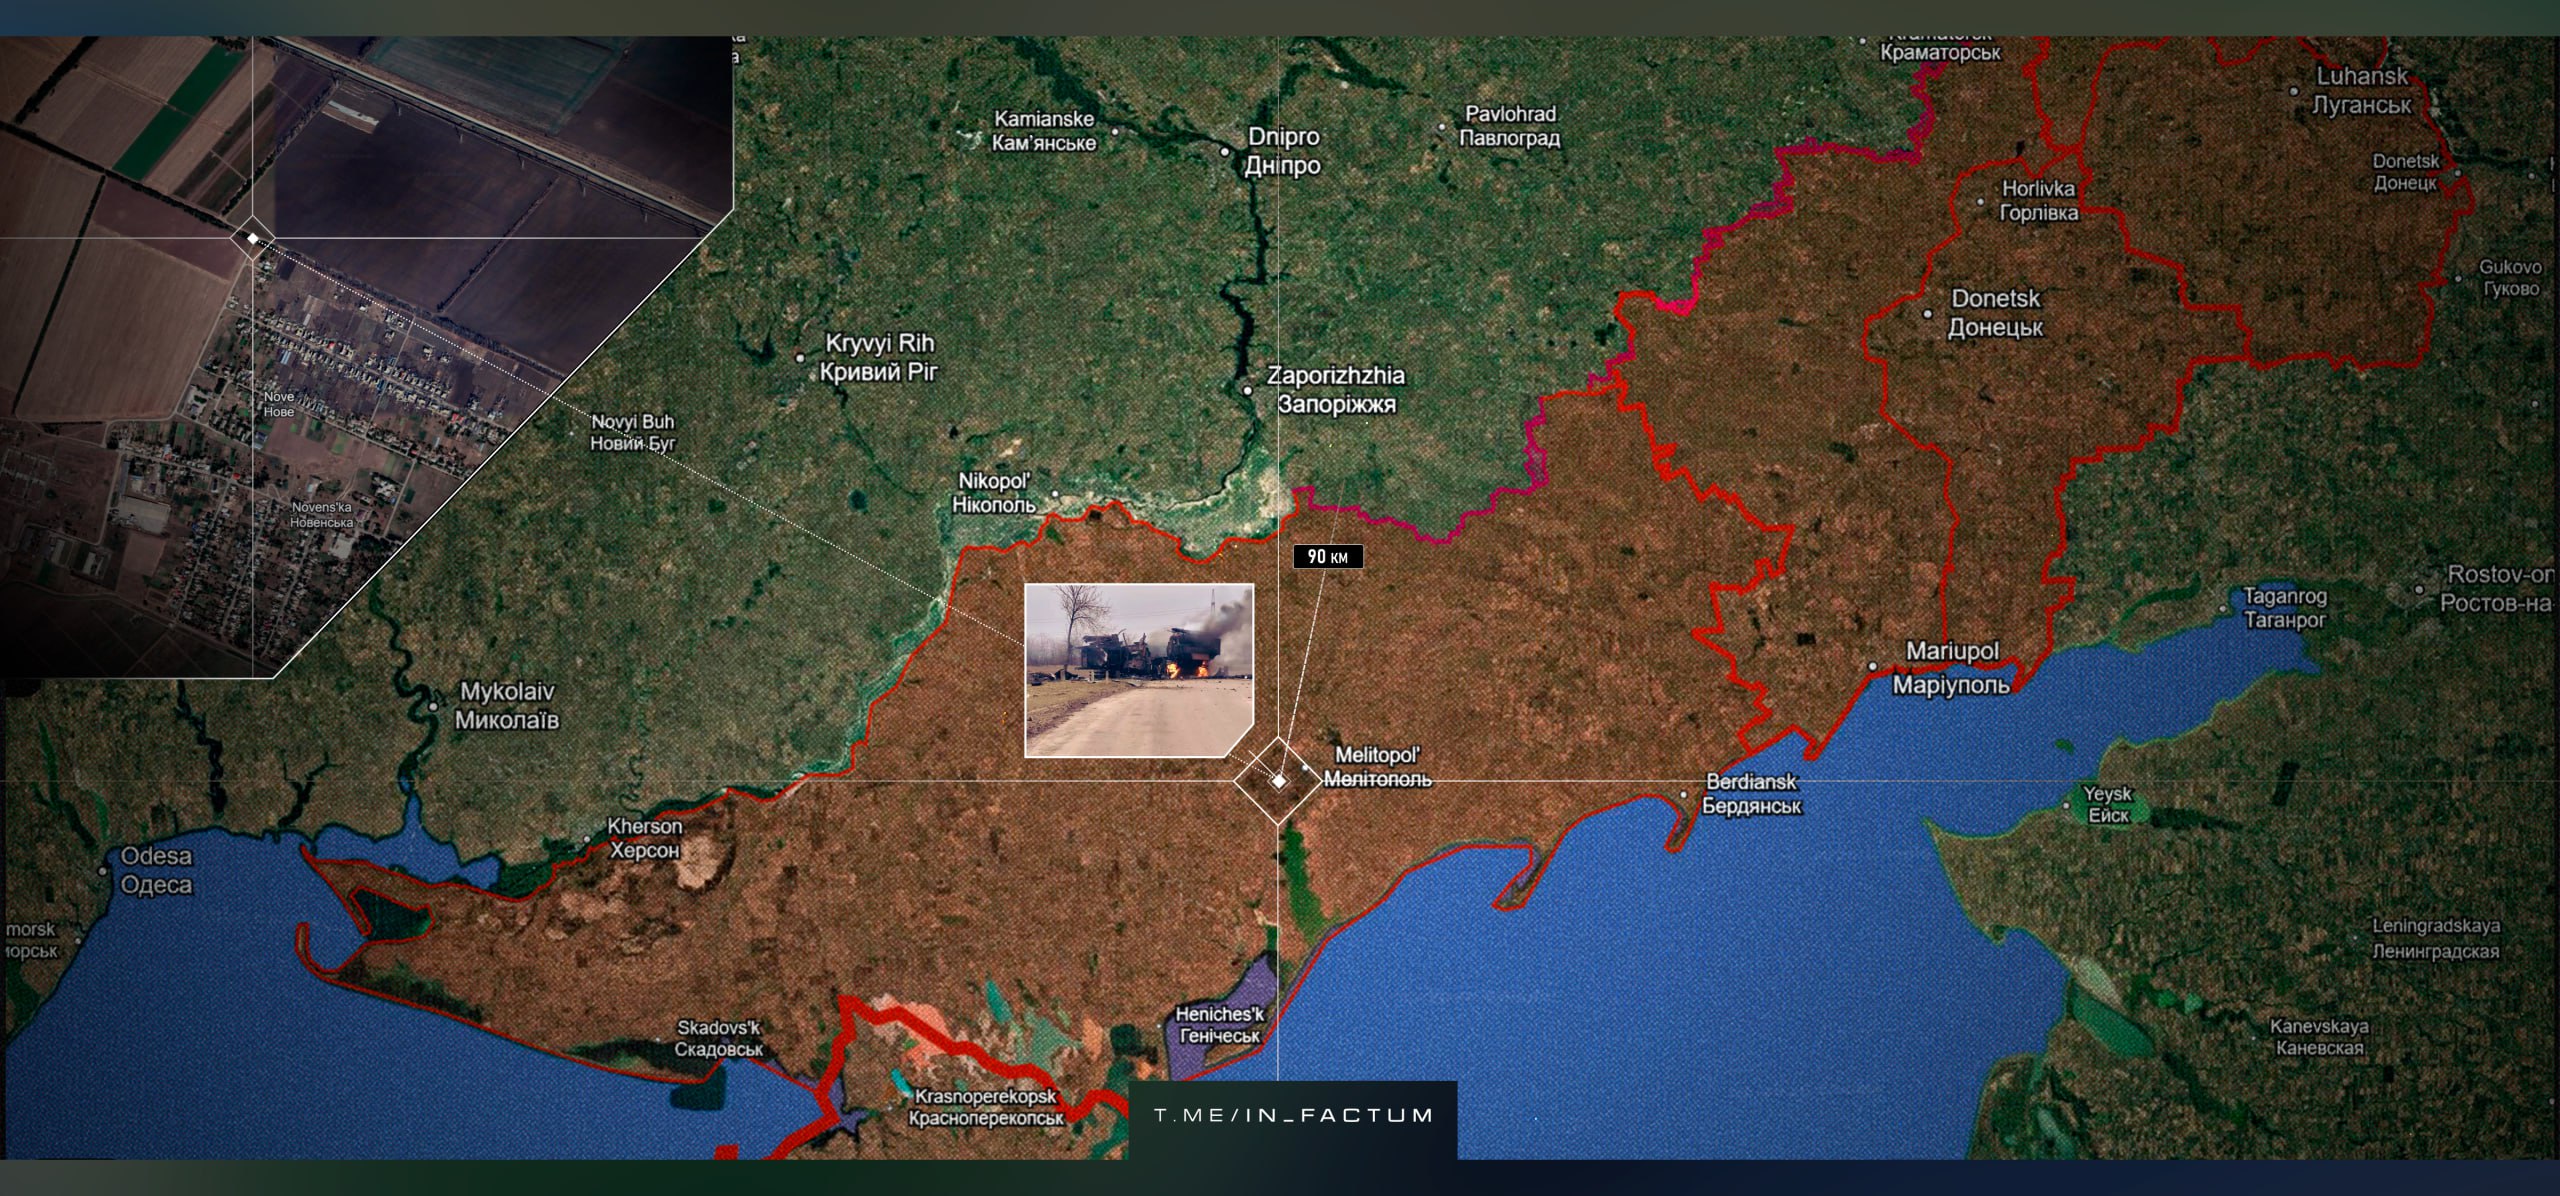Open the burning vehicles photo thumbnail
Viewport: 2560px width, 1196px height.
point(1139,670)
